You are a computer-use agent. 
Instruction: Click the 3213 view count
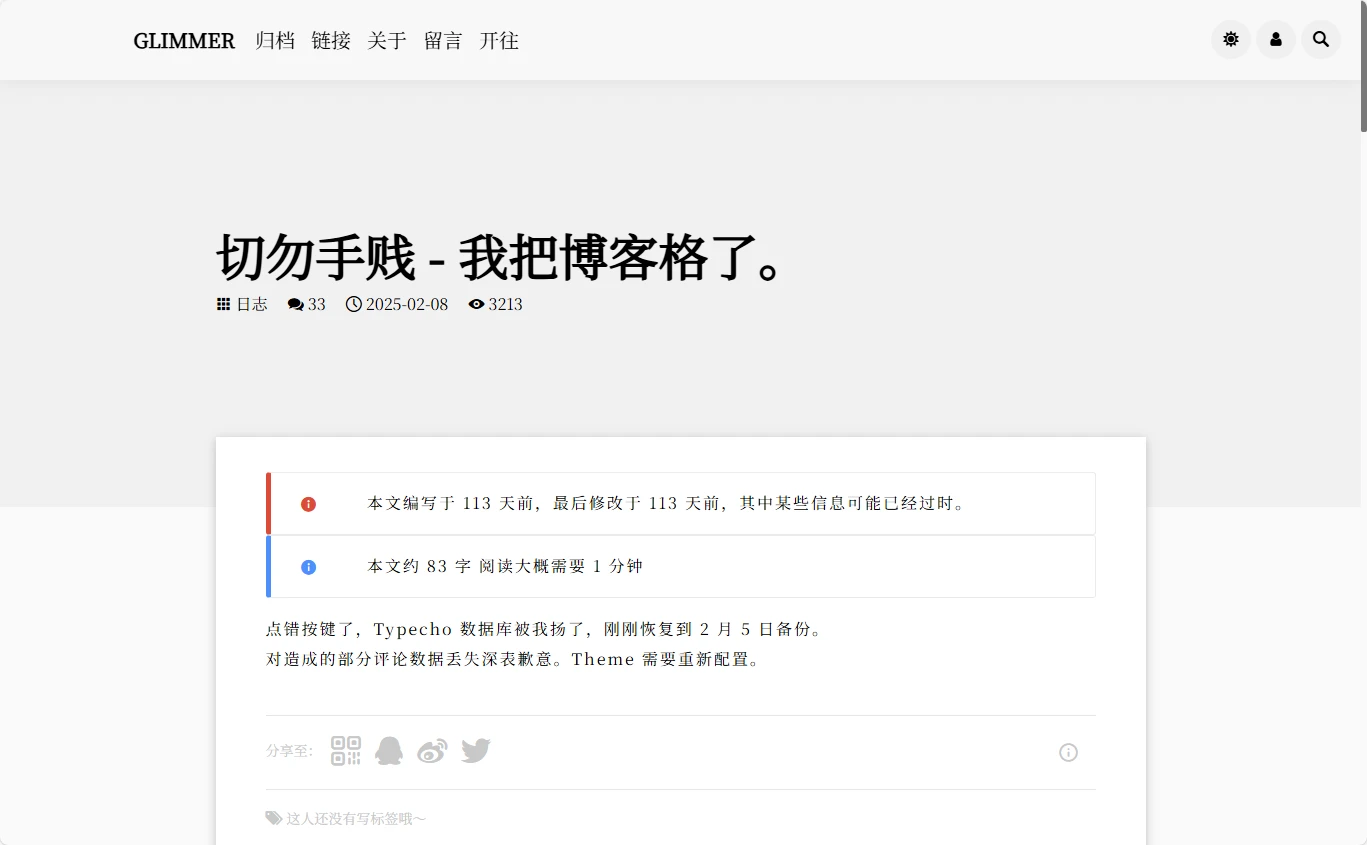coord(506,304)
